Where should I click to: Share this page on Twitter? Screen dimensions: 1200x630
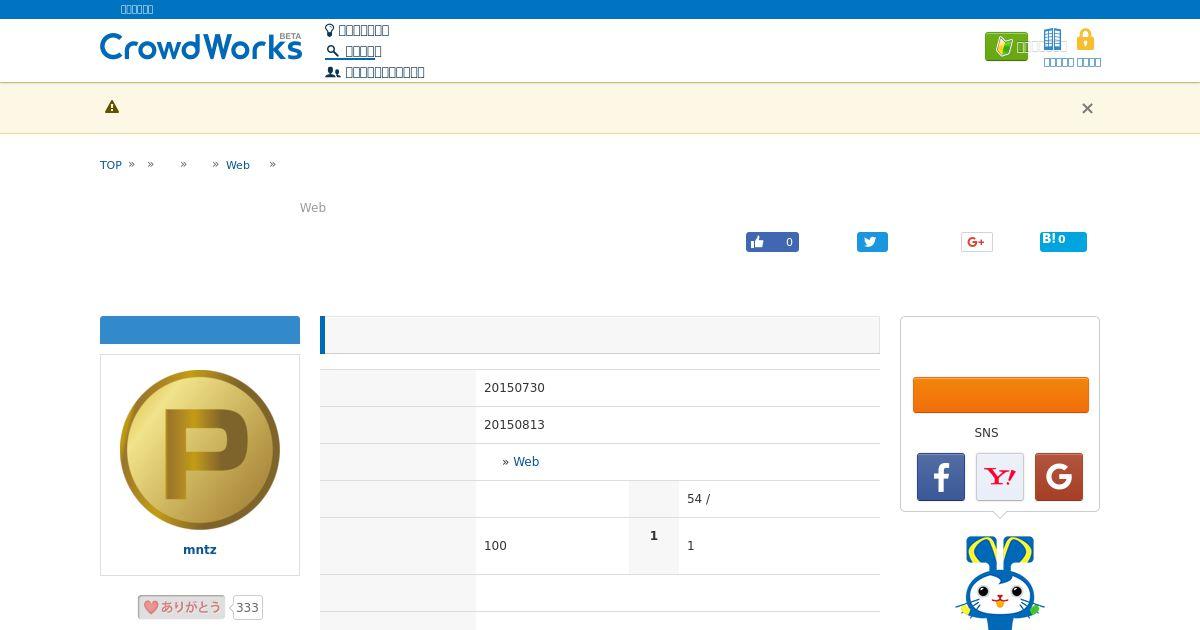point(872,242)
